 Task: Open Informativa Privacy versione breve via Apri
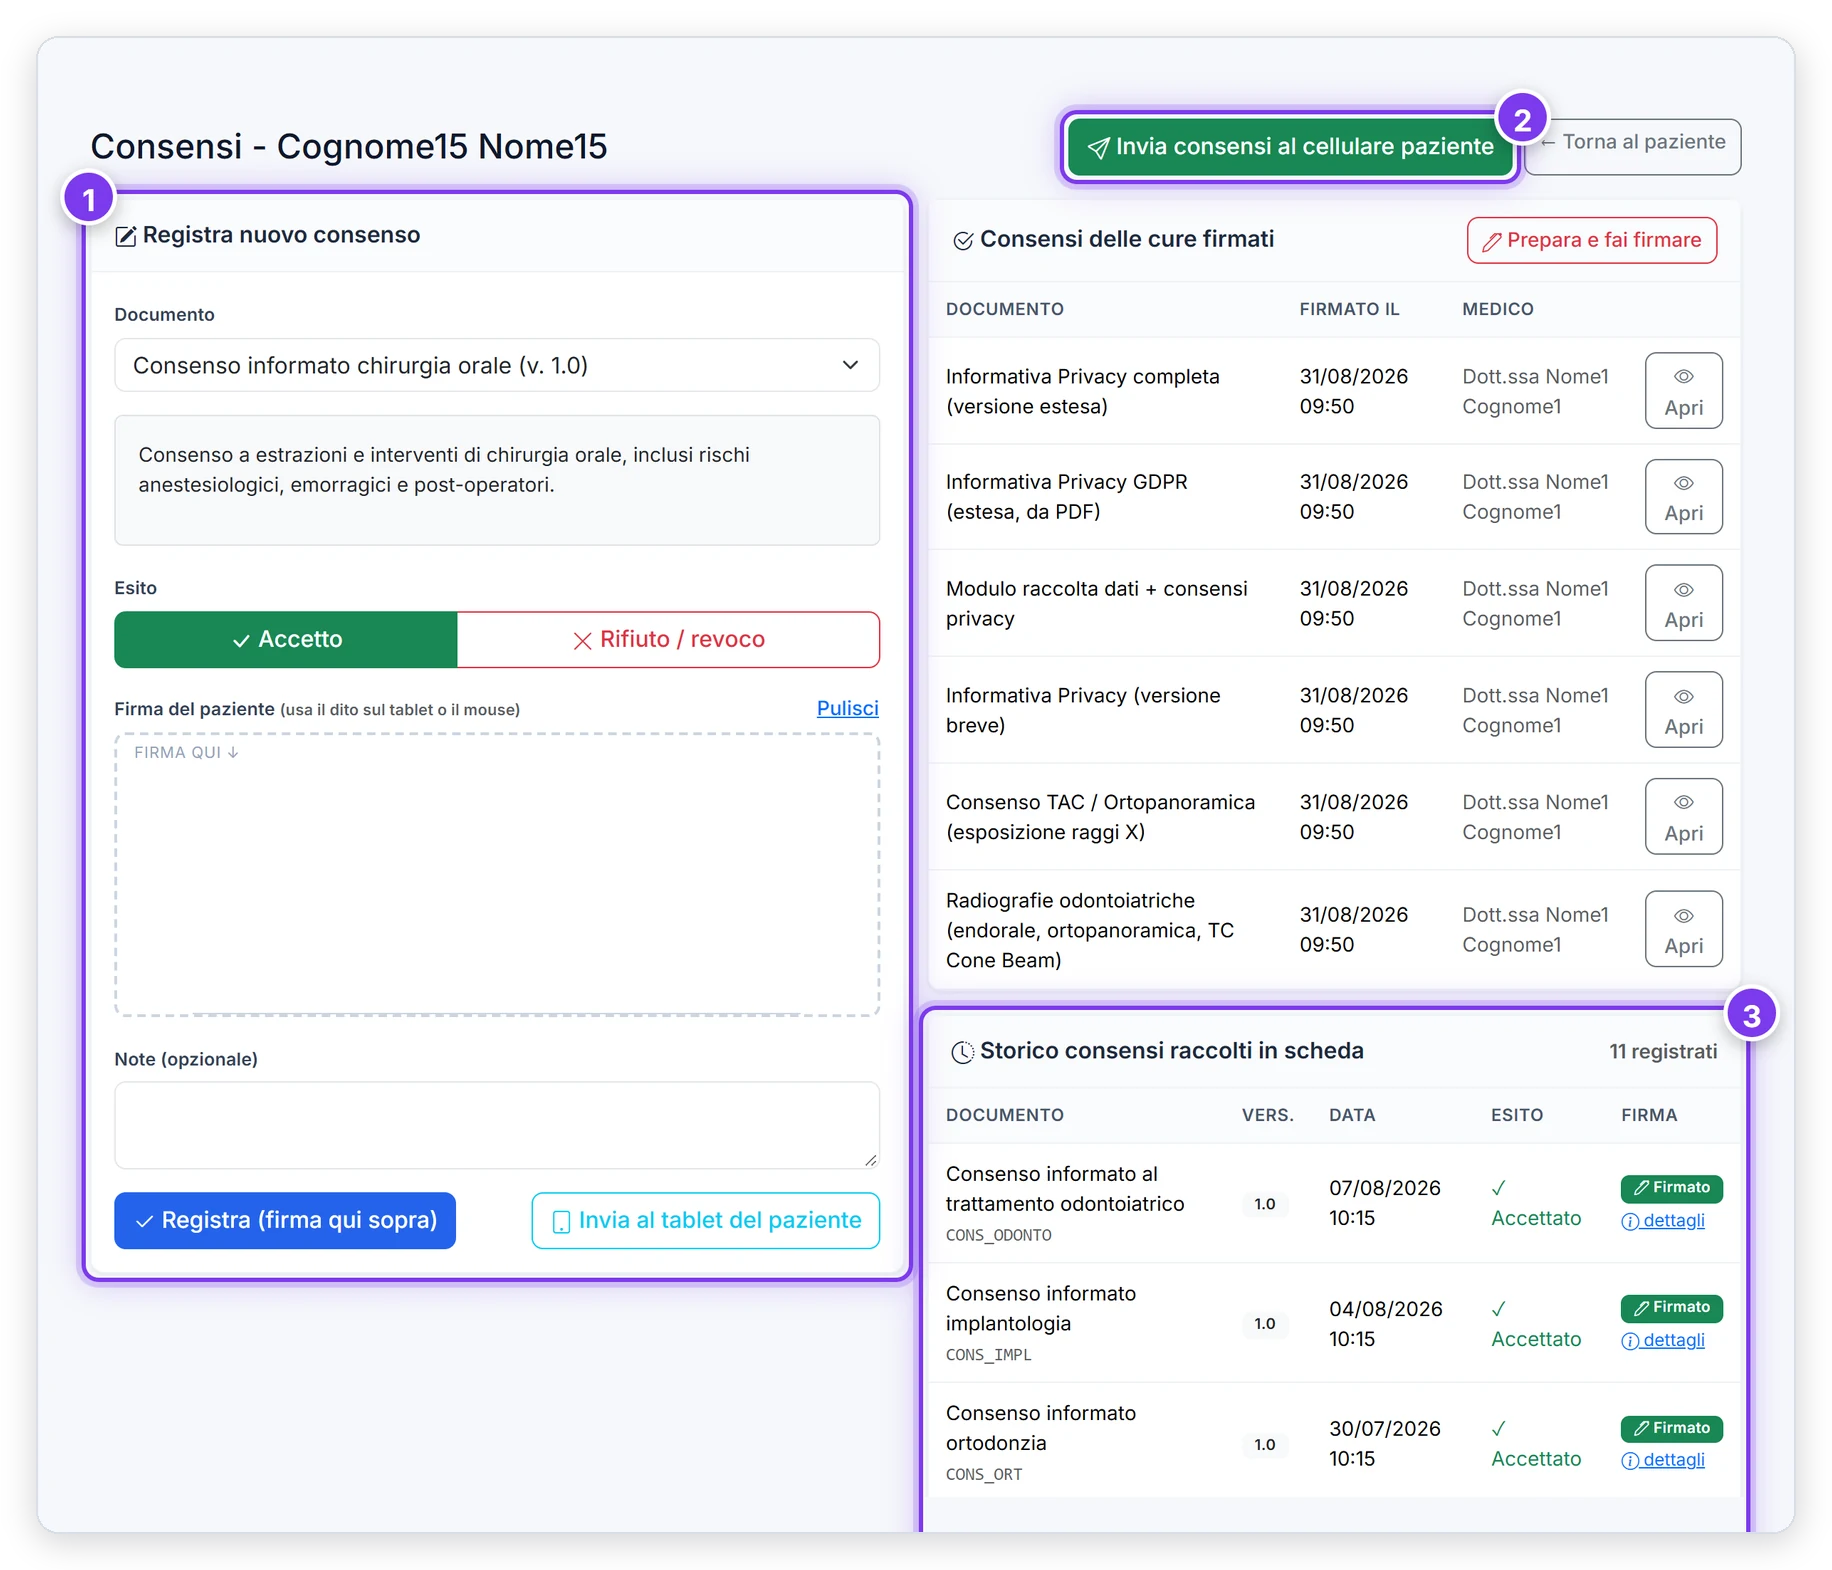pos(1683,709)
